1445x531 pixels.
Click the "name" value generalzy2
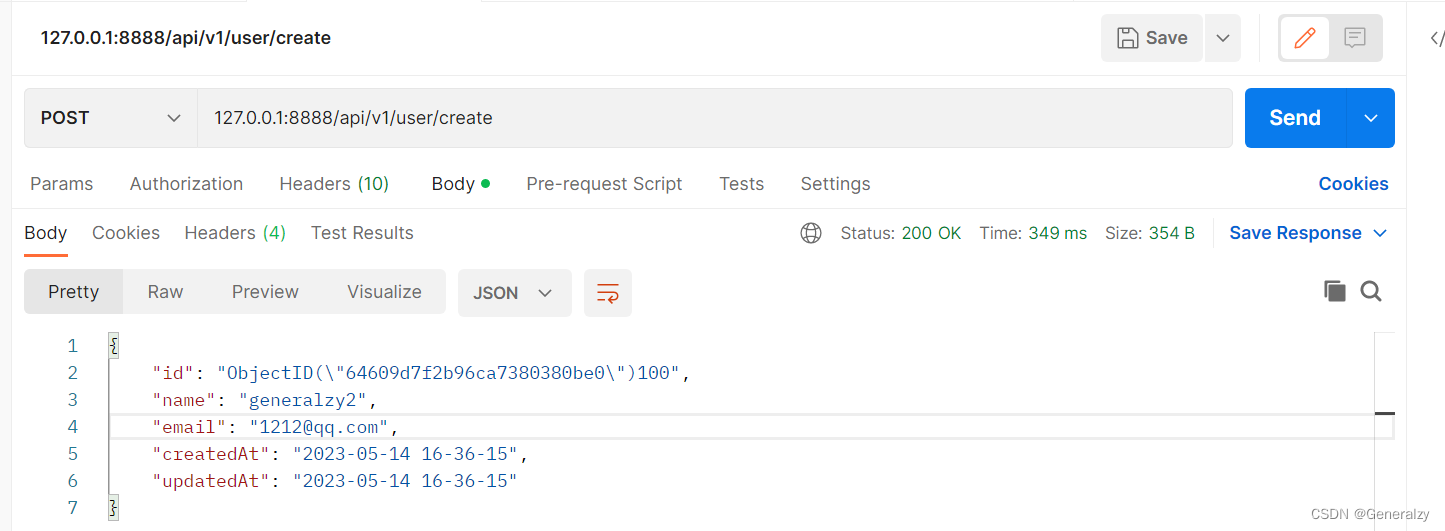tap(304, 400)
